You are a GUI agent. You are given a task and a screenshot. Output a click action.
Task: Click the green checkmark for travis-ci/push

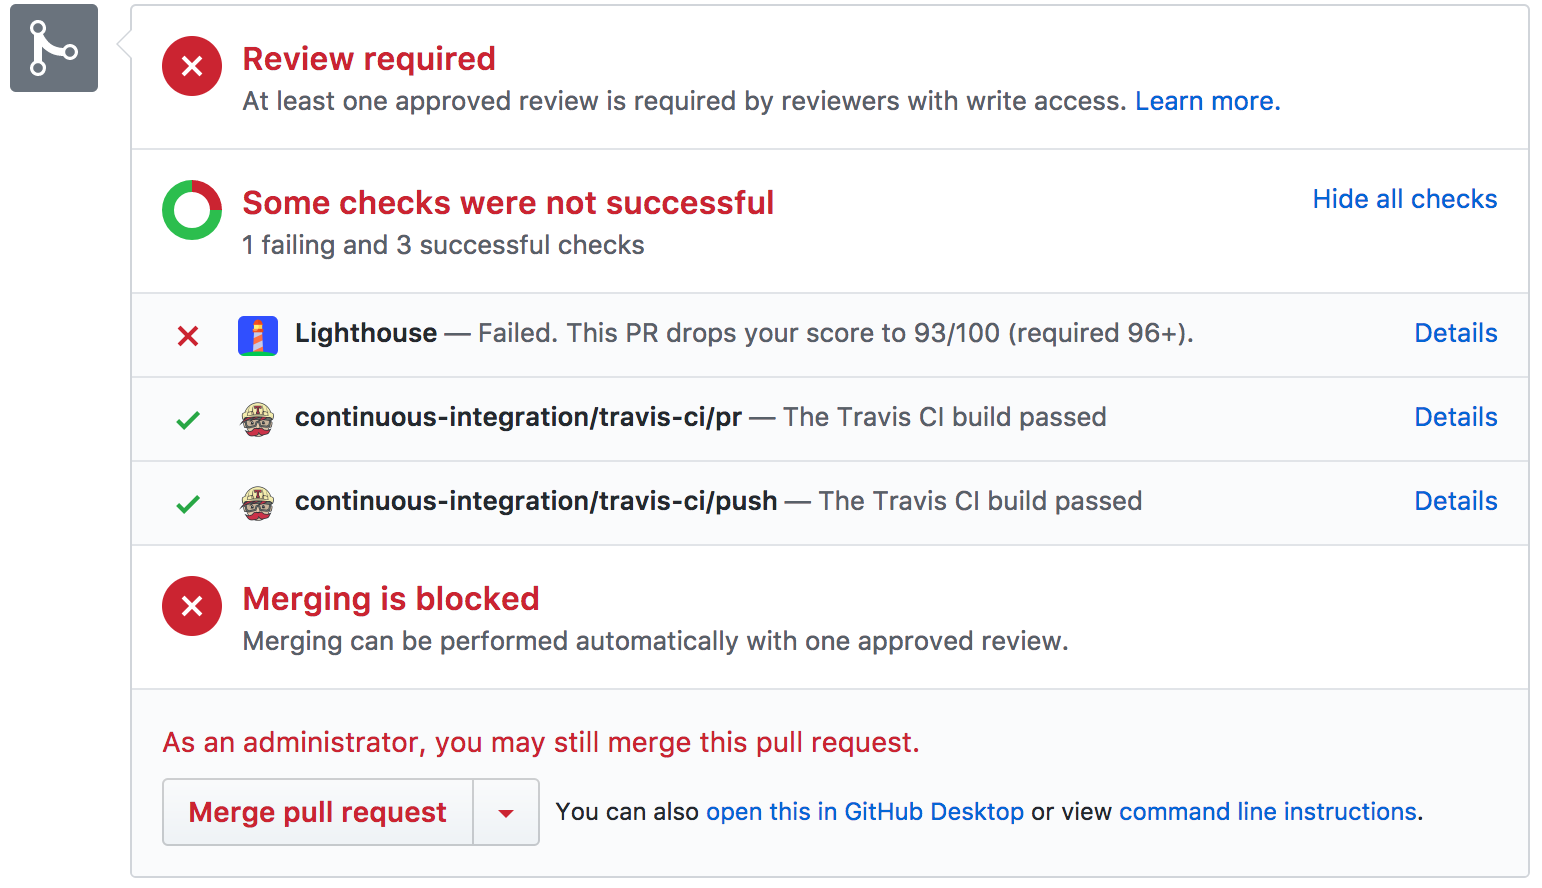coord(187,504)
